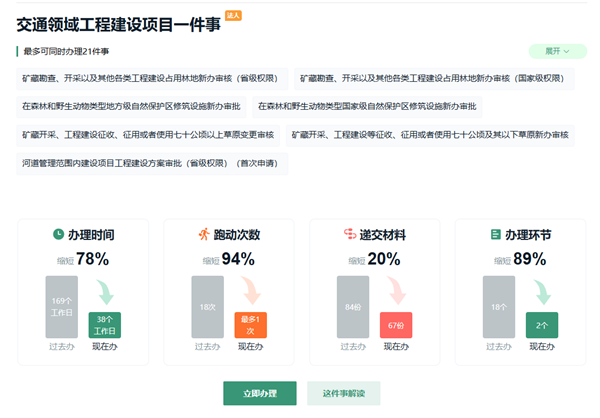Click the running figure icon beside 跑动次数

pos(204,235)
